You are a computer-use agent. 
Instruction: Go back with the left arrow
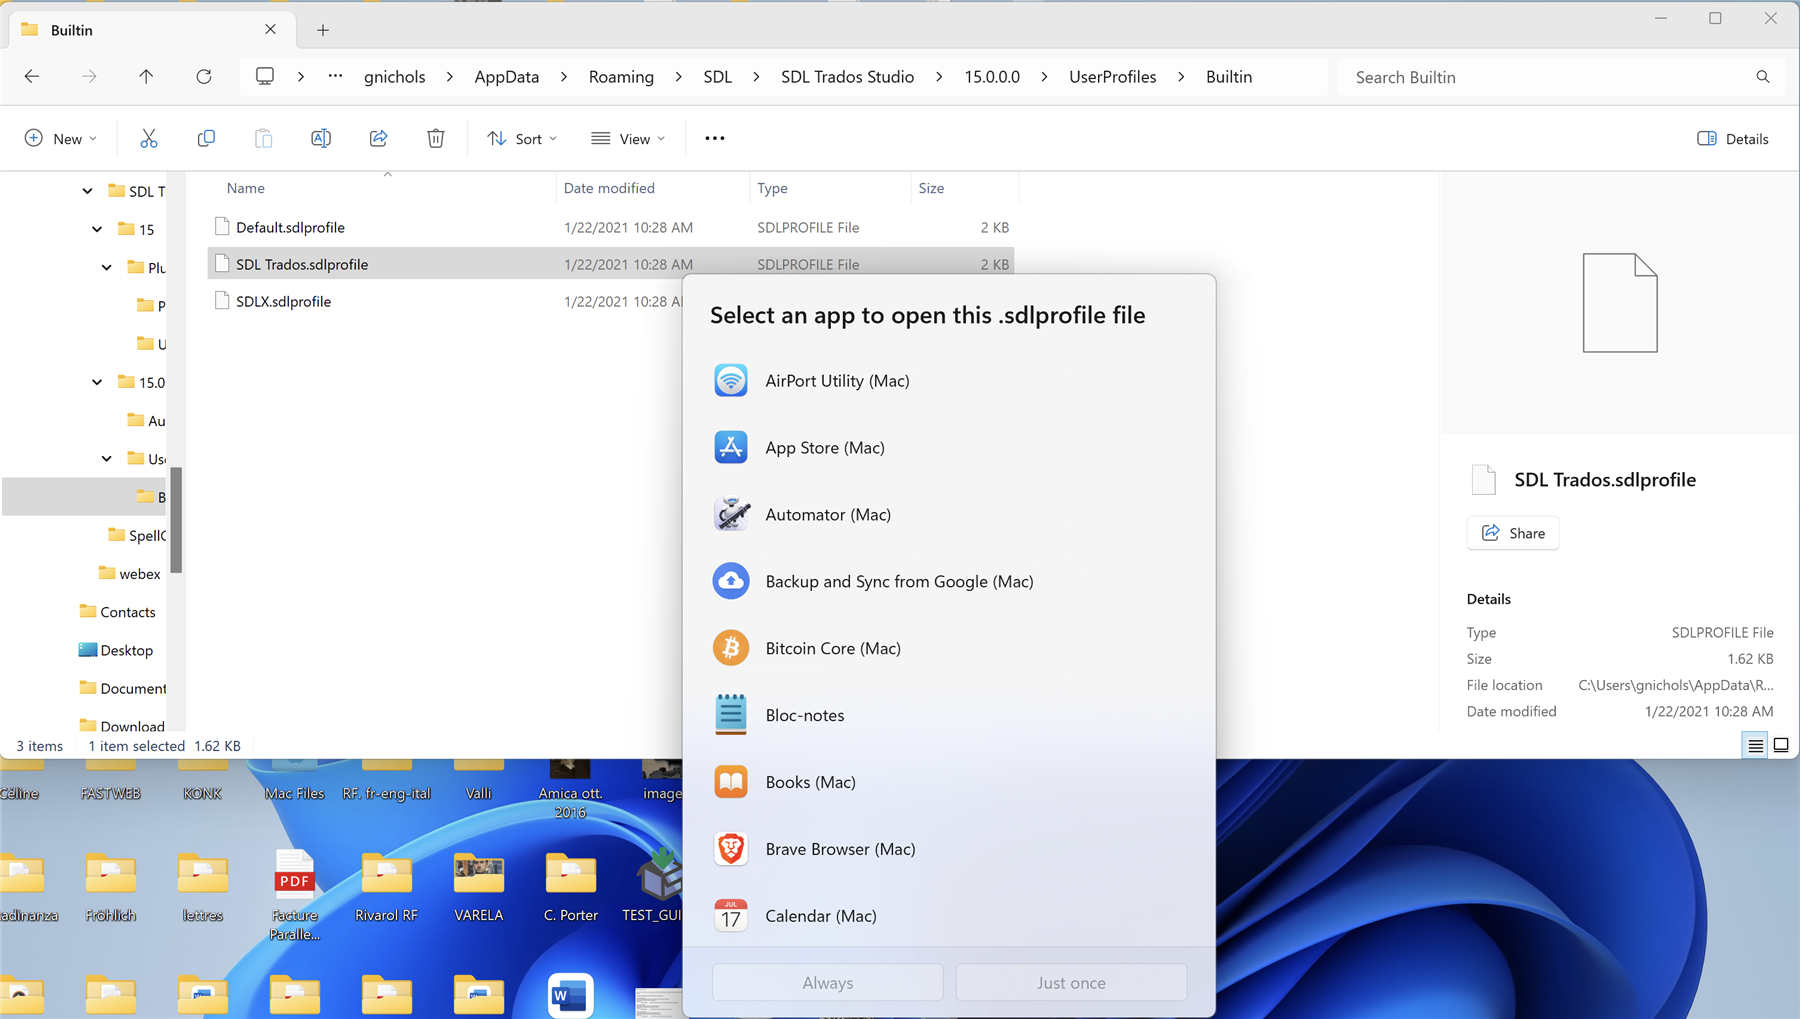tap(32, 77)
